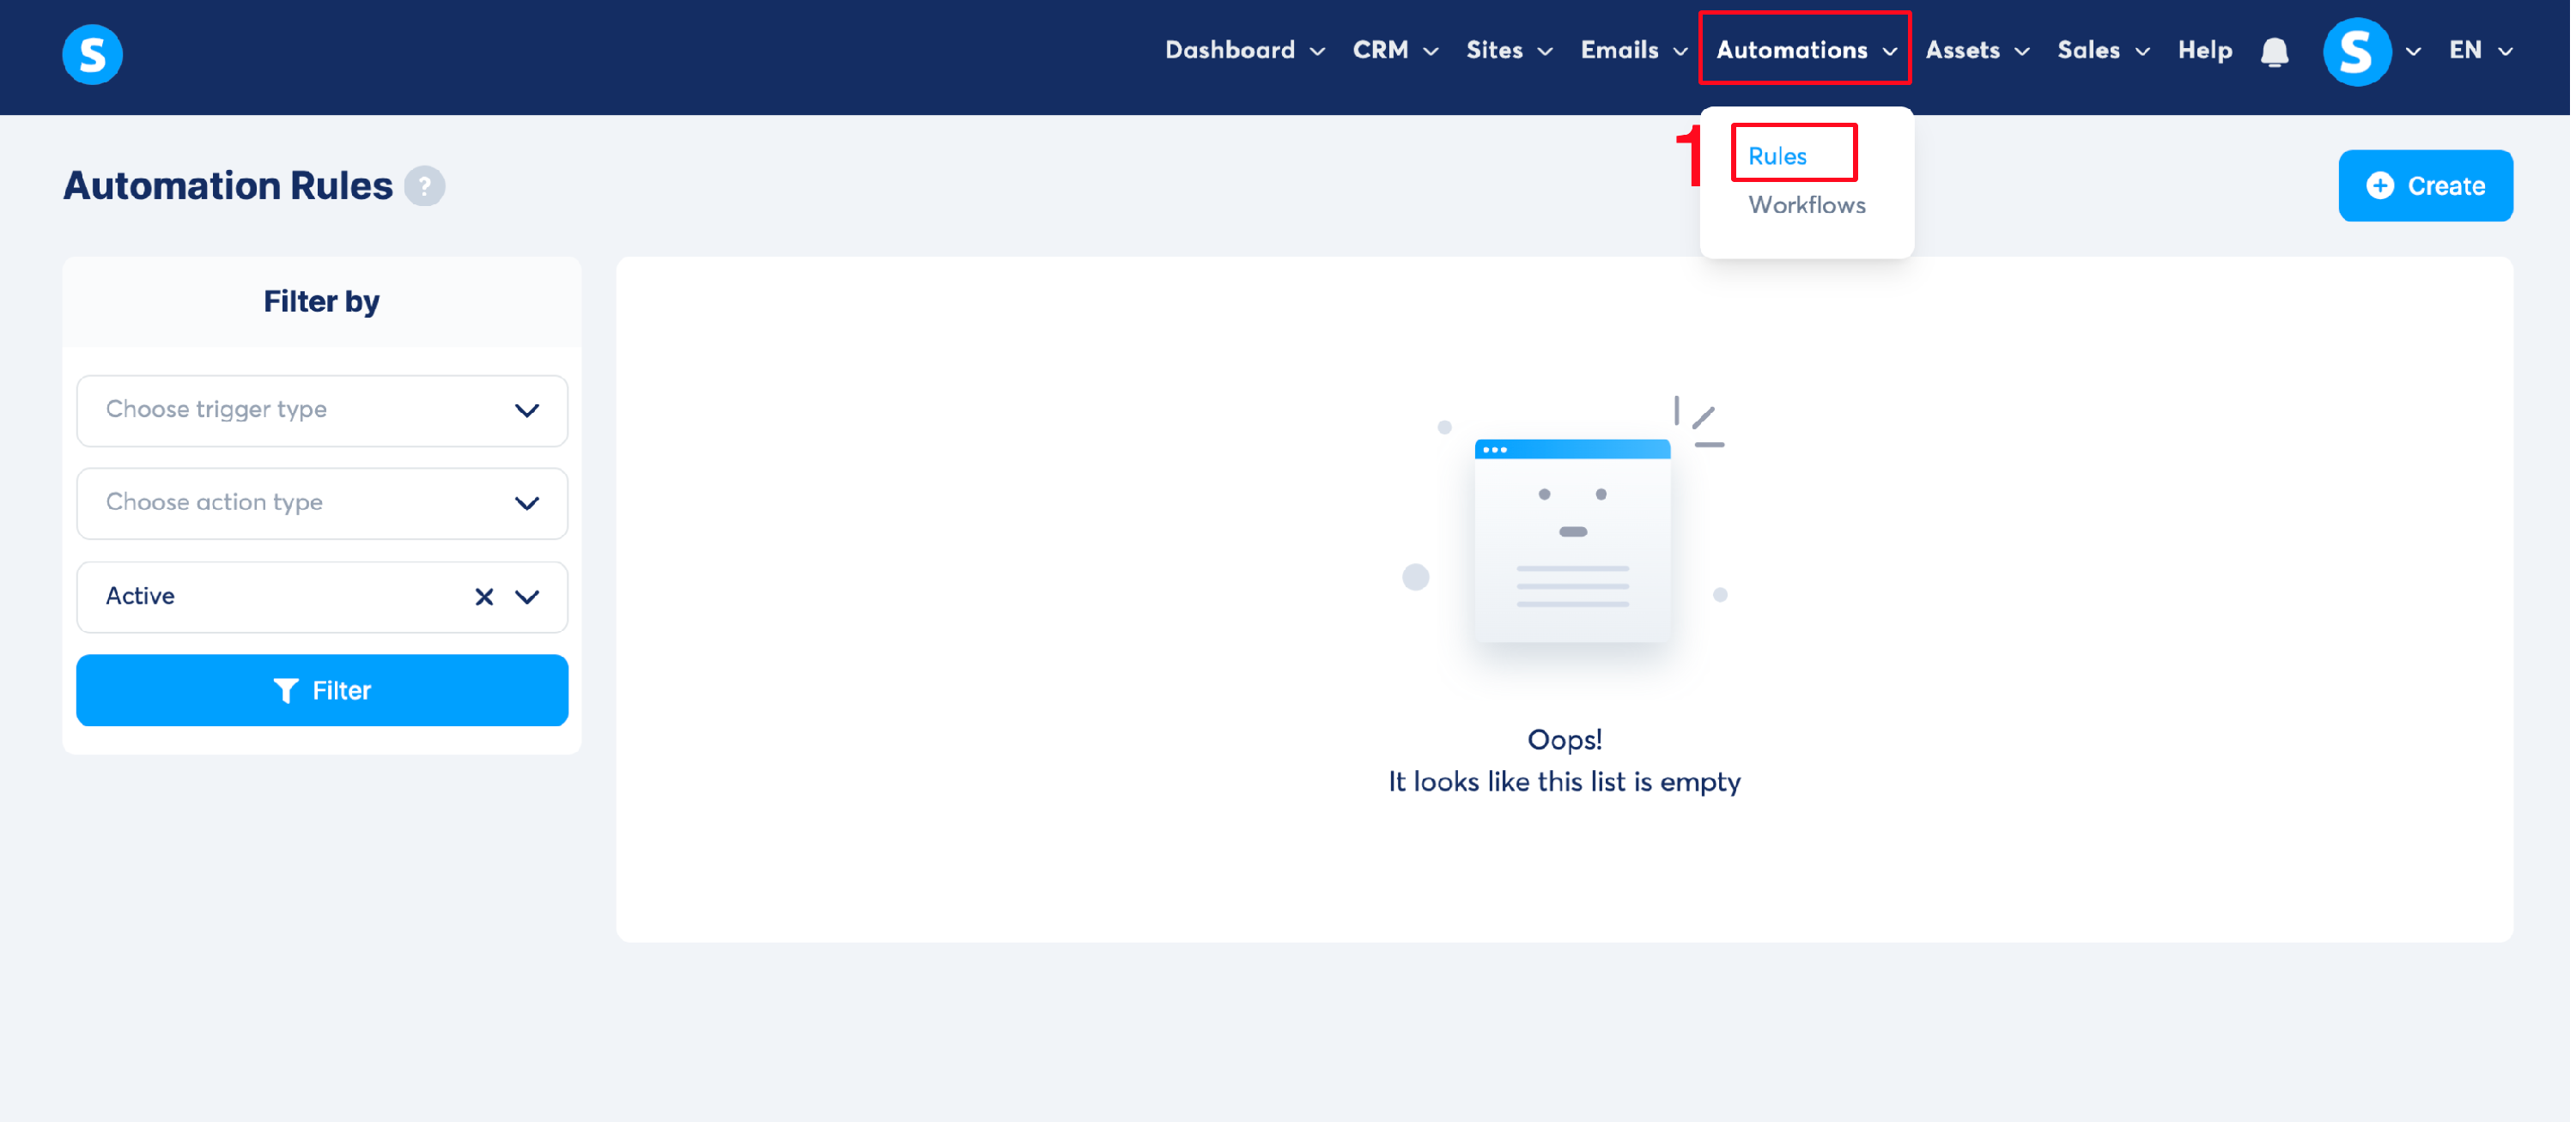This screenshot has height=1122, width=2576.
Task: Clear the Active status filter with the X
Action: 485,598
